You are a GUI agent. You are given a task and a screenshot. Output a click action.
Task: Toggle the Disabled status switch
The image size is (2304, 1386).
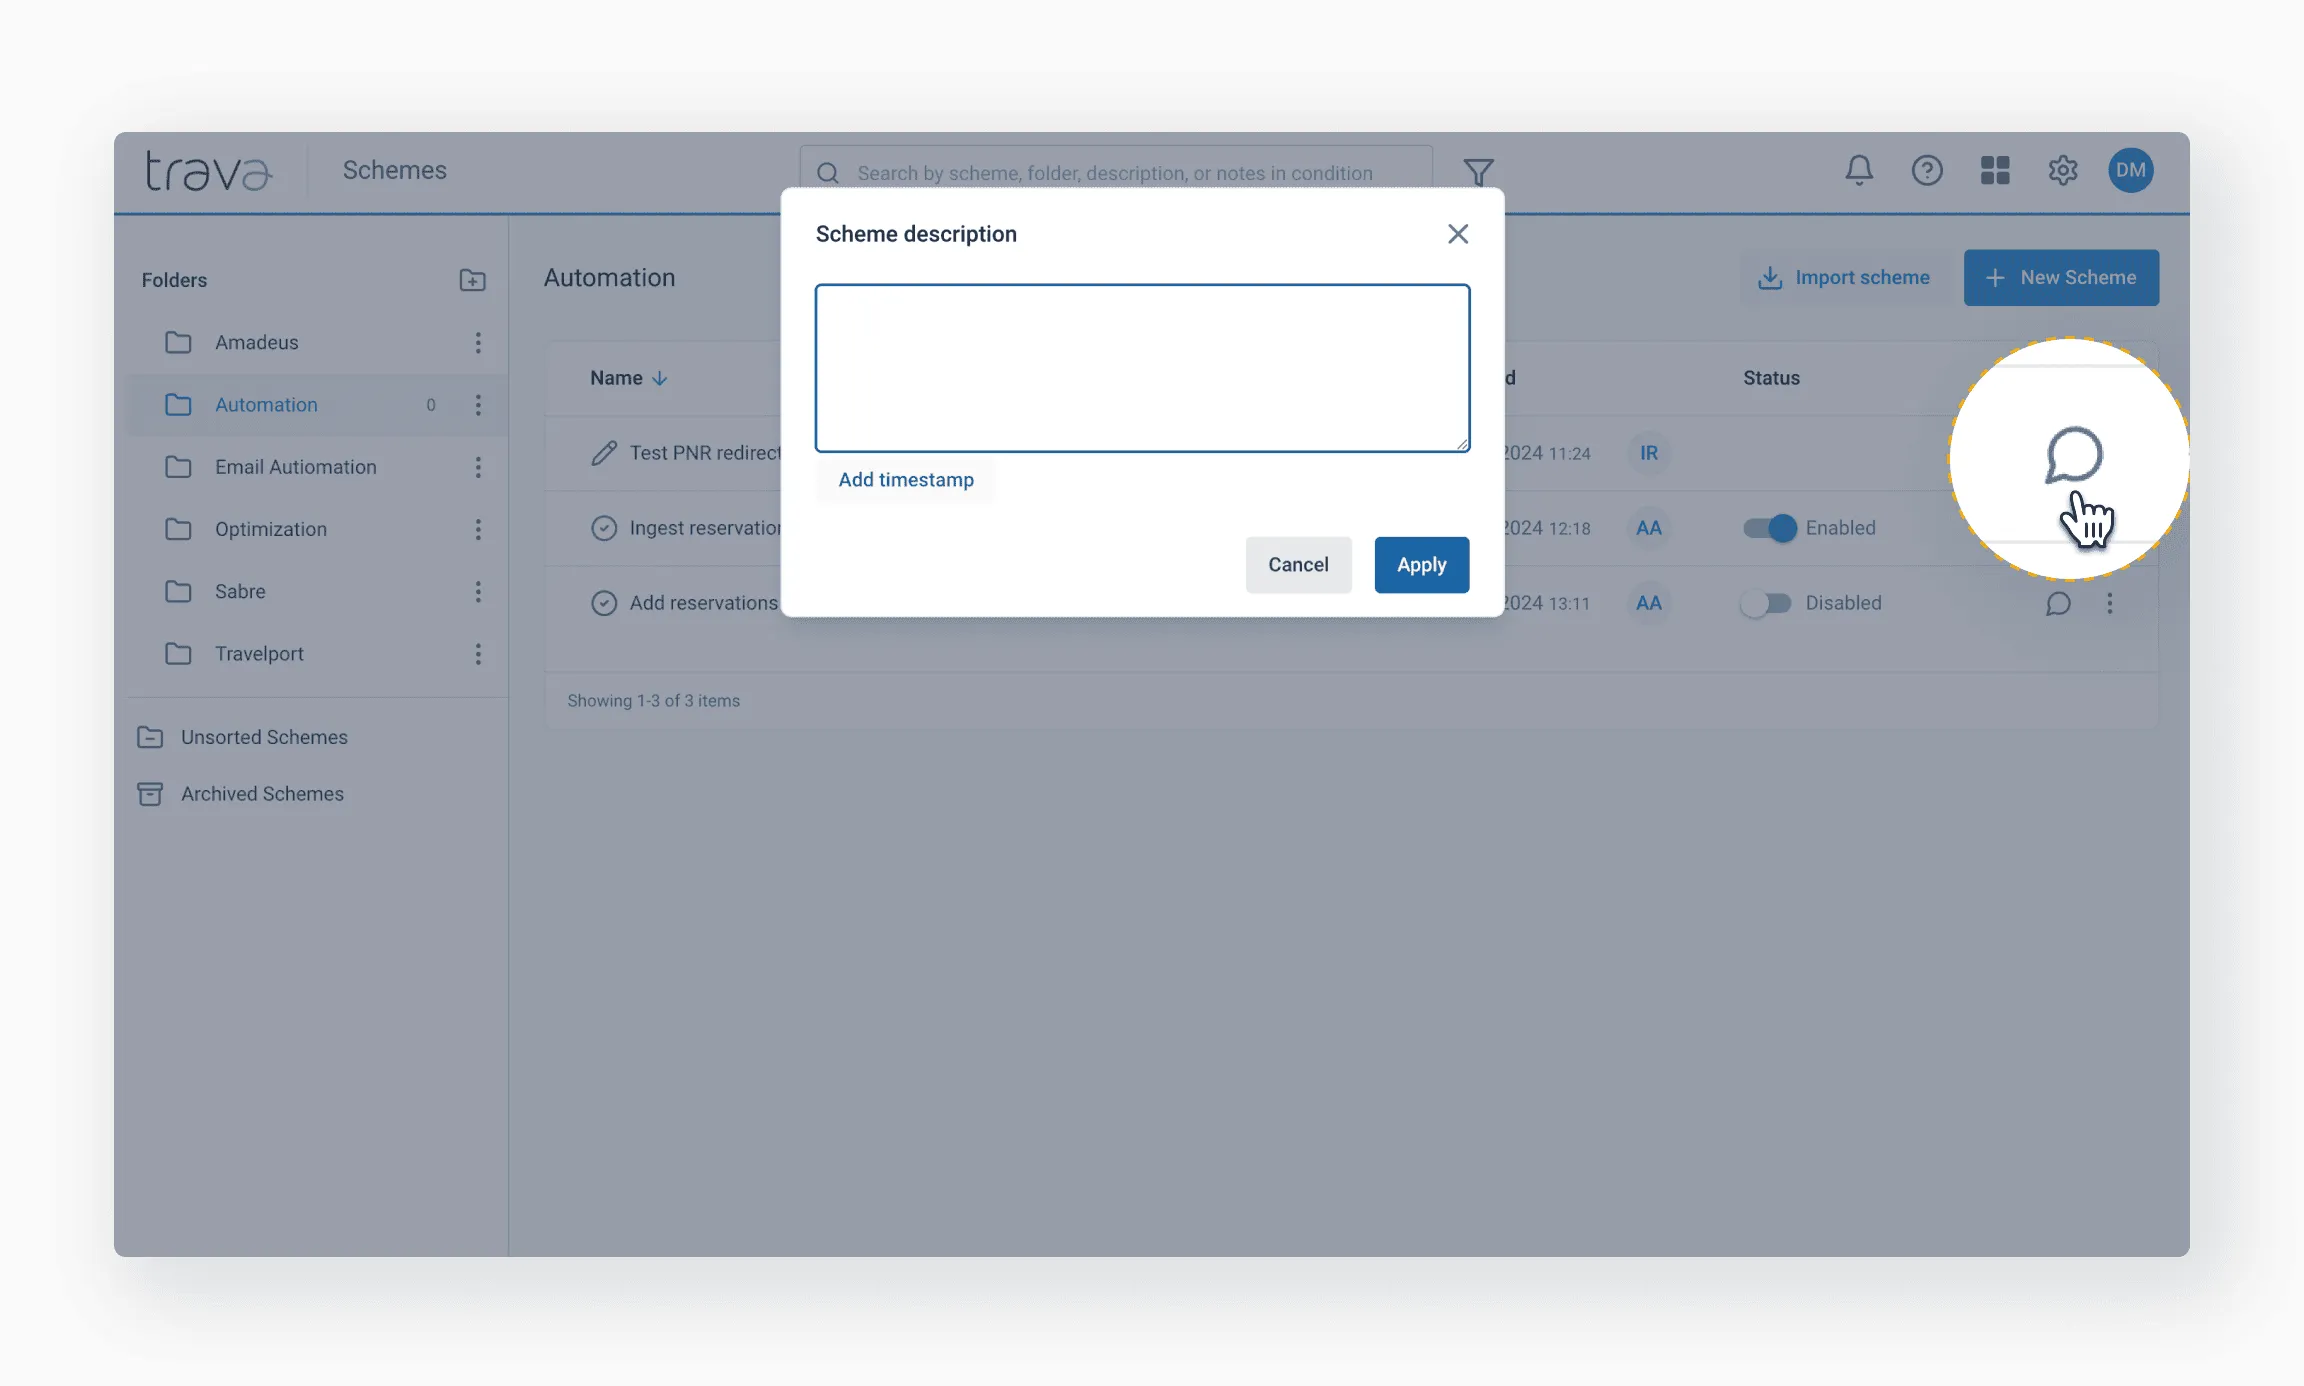[x=1766, y=603]
